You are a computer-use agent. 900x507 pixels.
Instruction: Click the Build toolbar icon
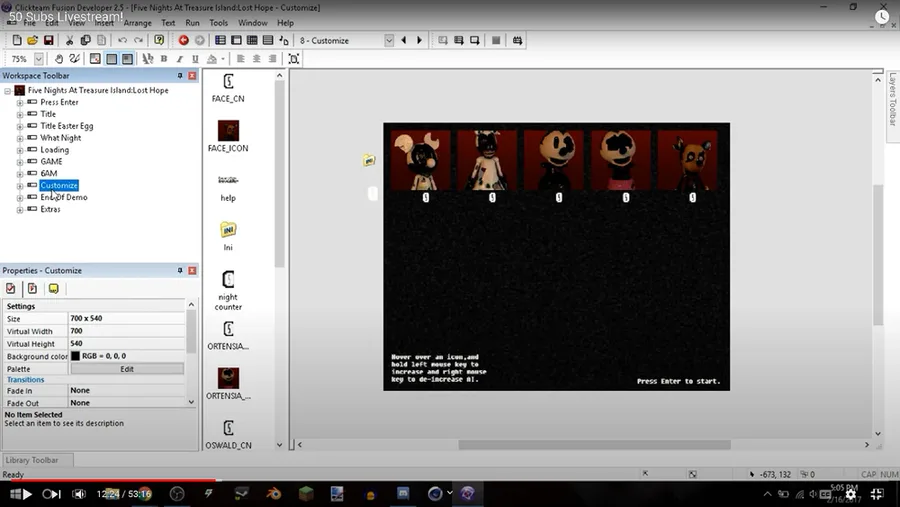(517, 40)
